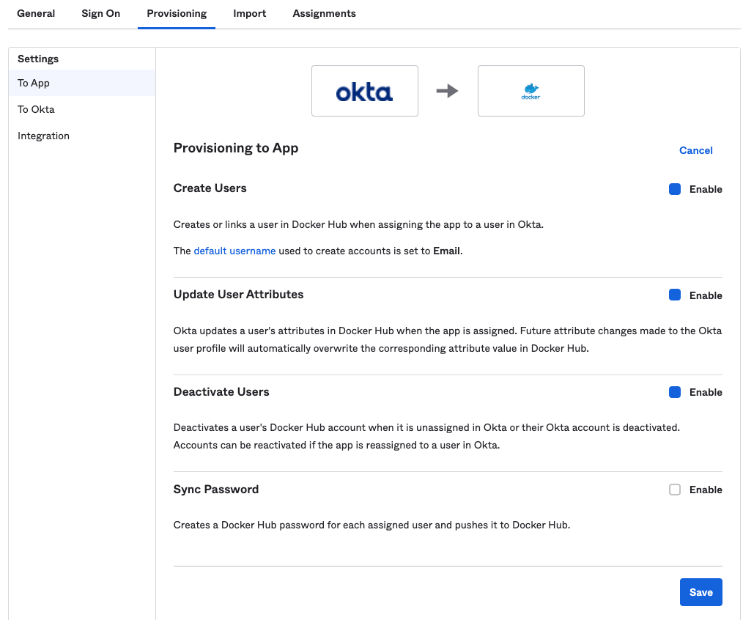The height and width of the screenshot is (632, 750).
Task: Go to the Import tab
Action: pyautogui.click(x=249, y=13)
